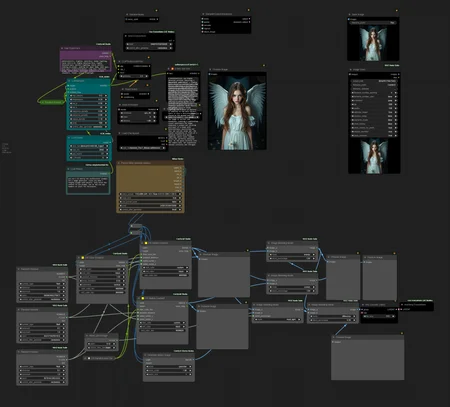The height and width of the screenshot is (407, 450).
Task: Select the green pill-shaped primitive node
Action: tap(52, 102)
